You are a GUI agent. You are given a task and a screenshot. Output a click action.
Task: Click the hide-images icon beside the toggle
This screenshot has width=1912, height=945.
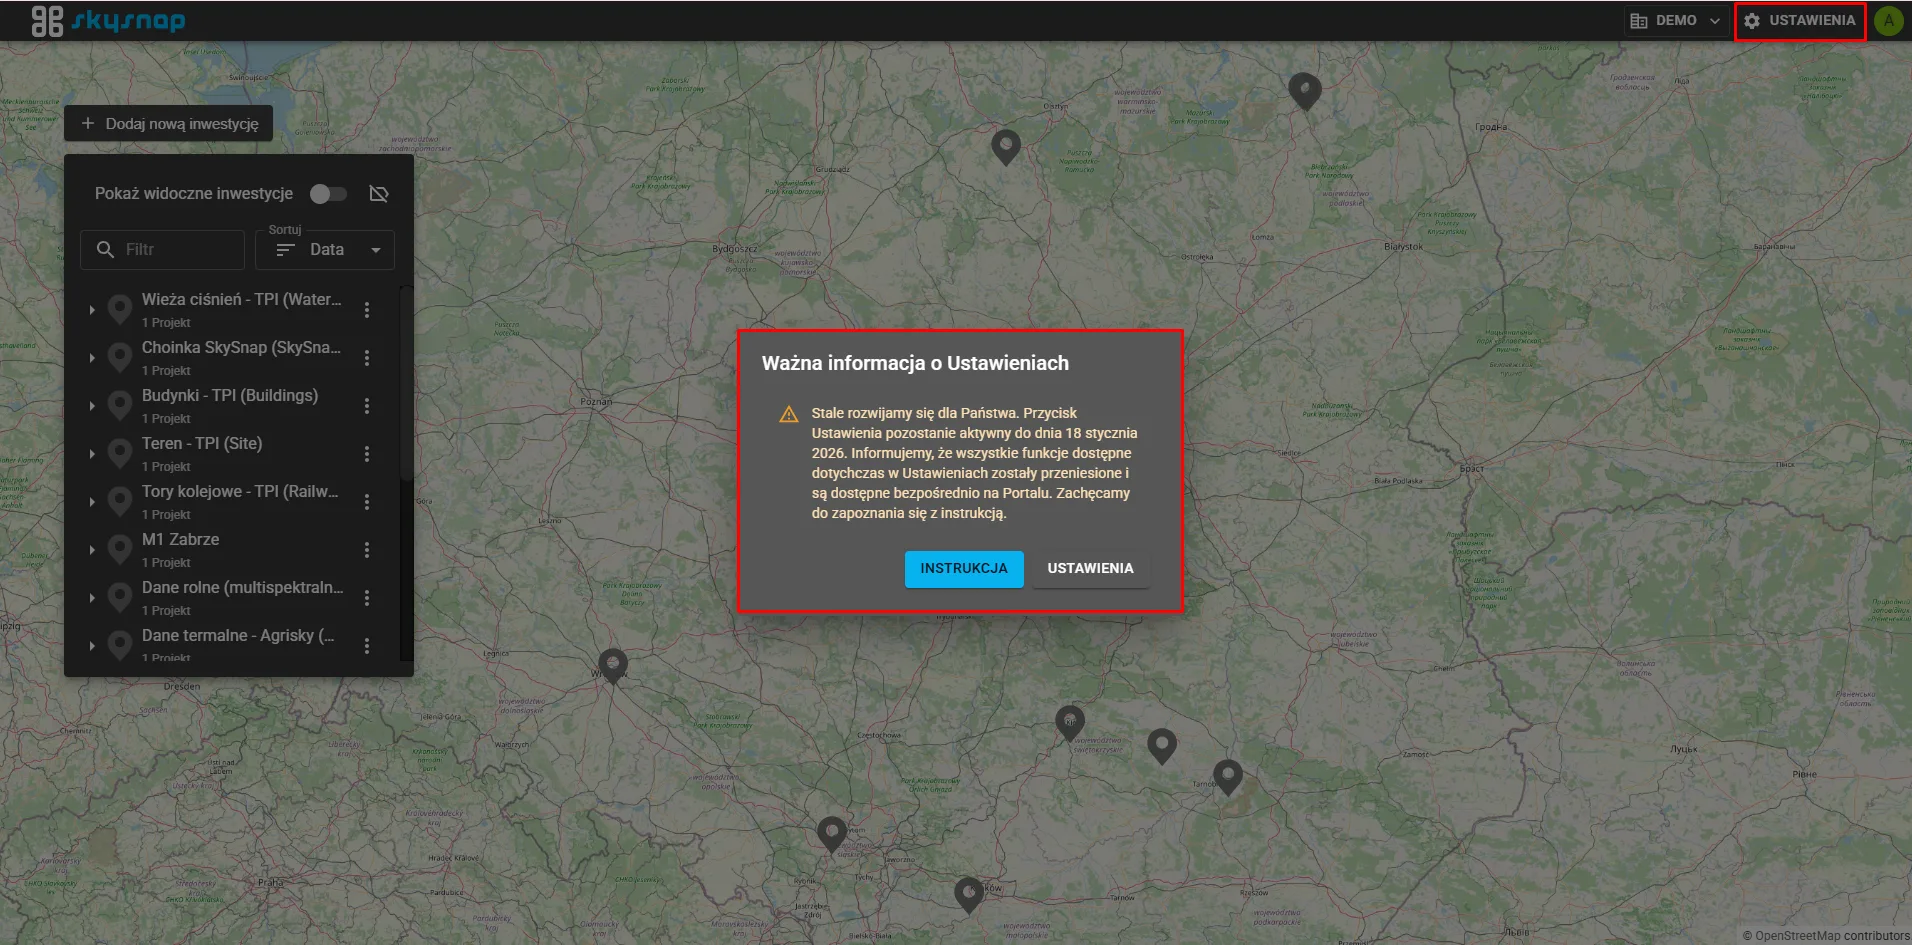[x=379, y=194]
